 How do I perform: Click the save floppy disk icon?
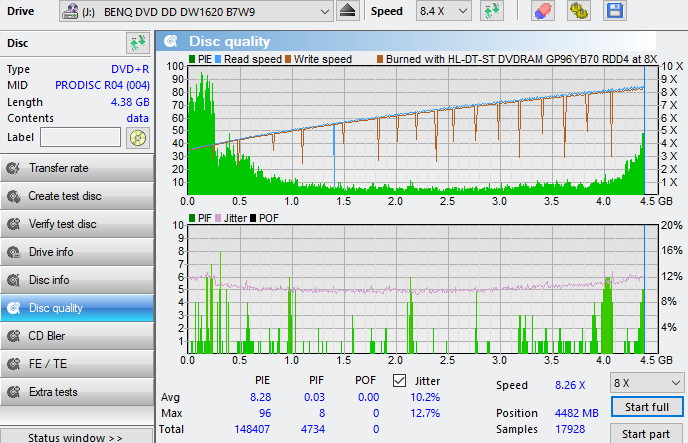[x=614, y=11]
